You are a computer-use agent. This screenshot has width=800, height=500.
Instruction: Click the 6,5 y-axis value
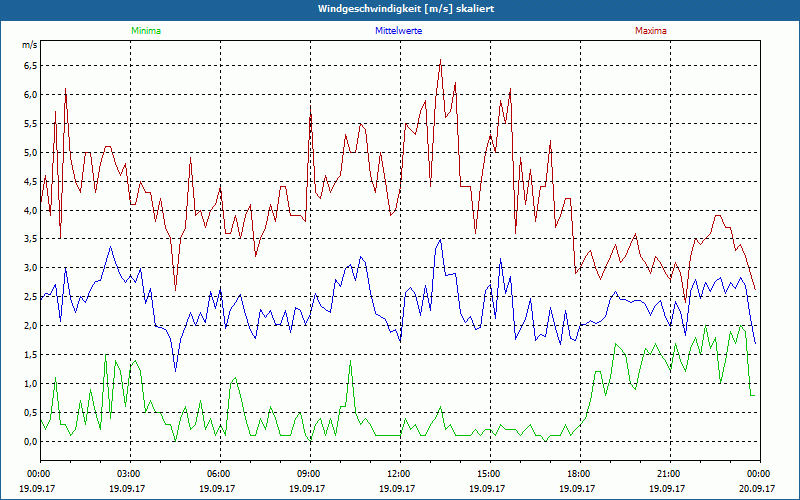[30, 66]
